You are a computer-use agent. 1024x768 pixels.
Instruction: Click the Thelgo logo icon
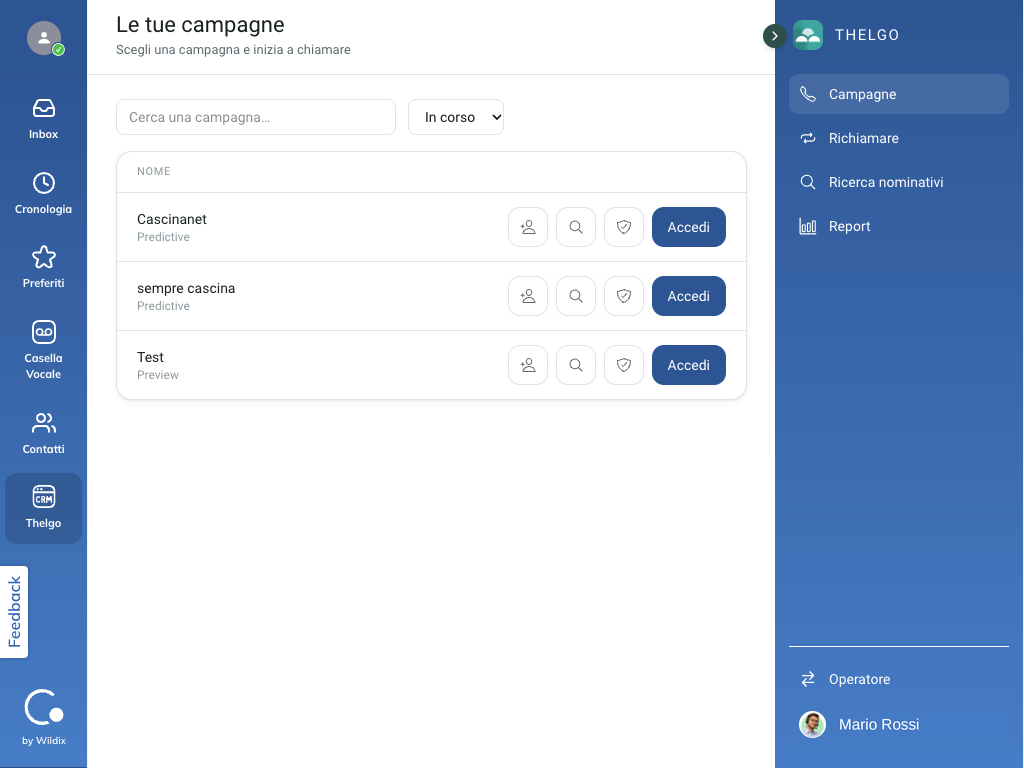click(x=808, y=35)
